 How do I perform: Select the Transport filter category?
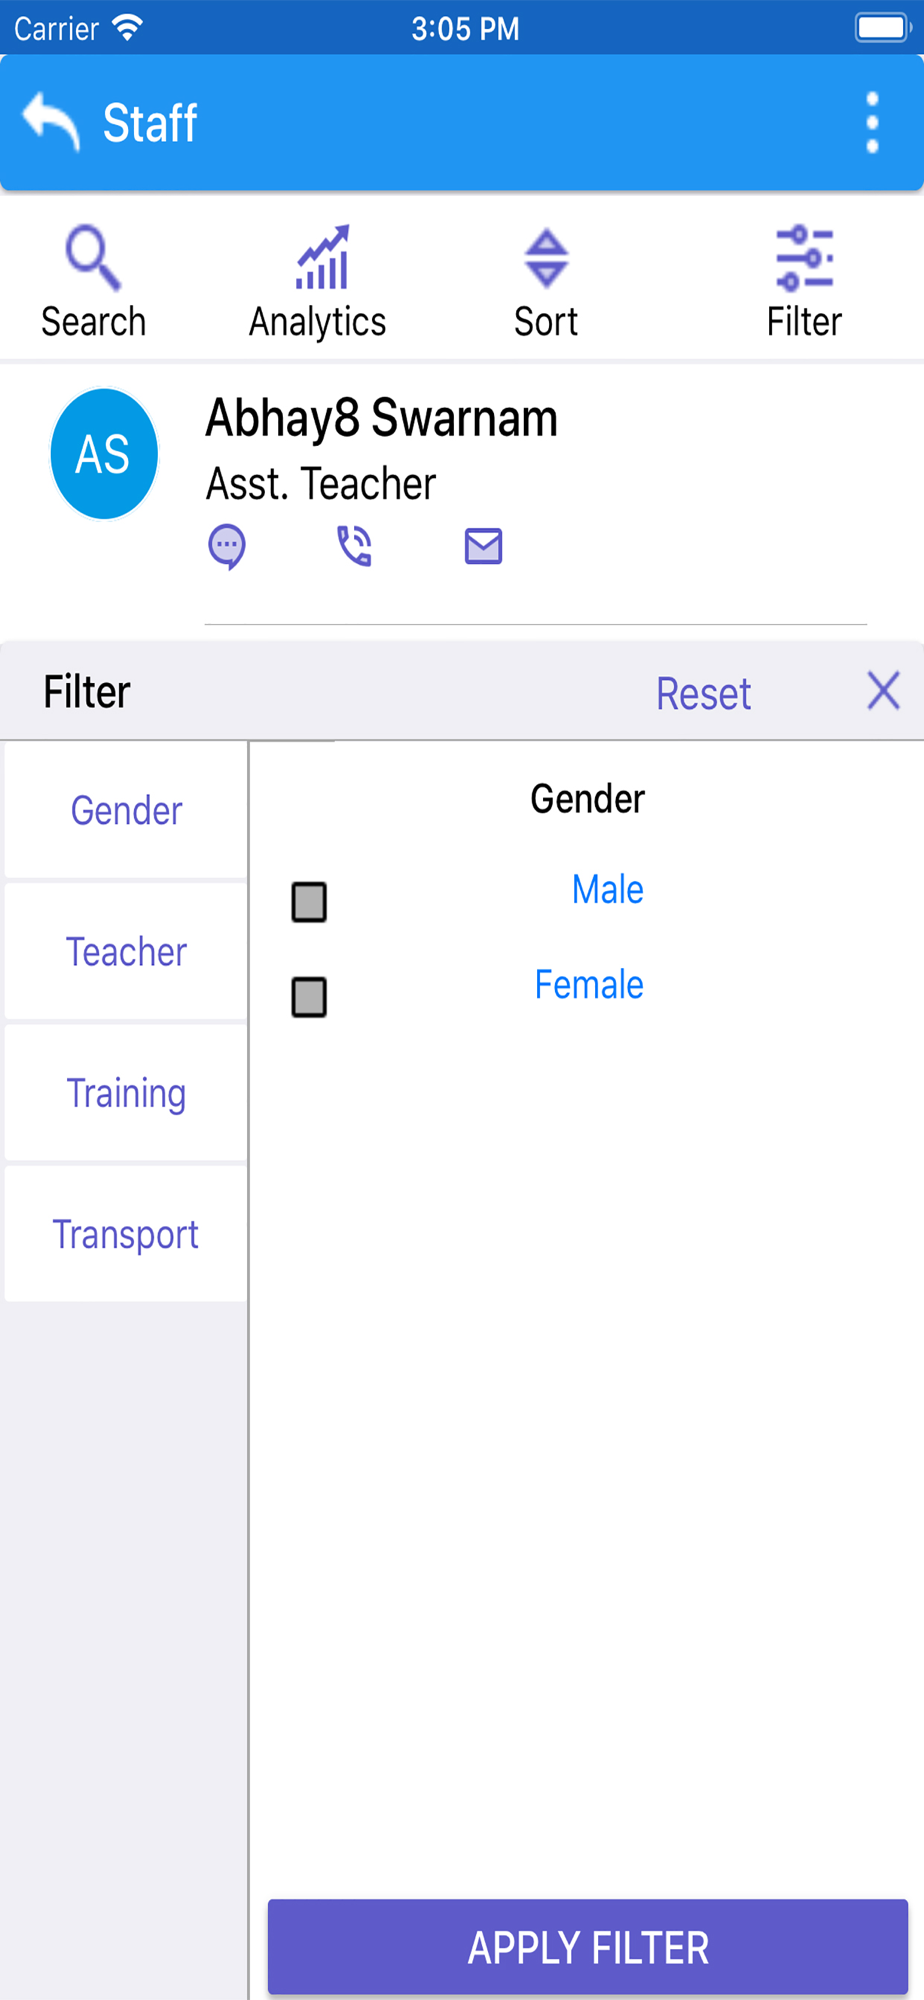click(x=126, y=1234)
